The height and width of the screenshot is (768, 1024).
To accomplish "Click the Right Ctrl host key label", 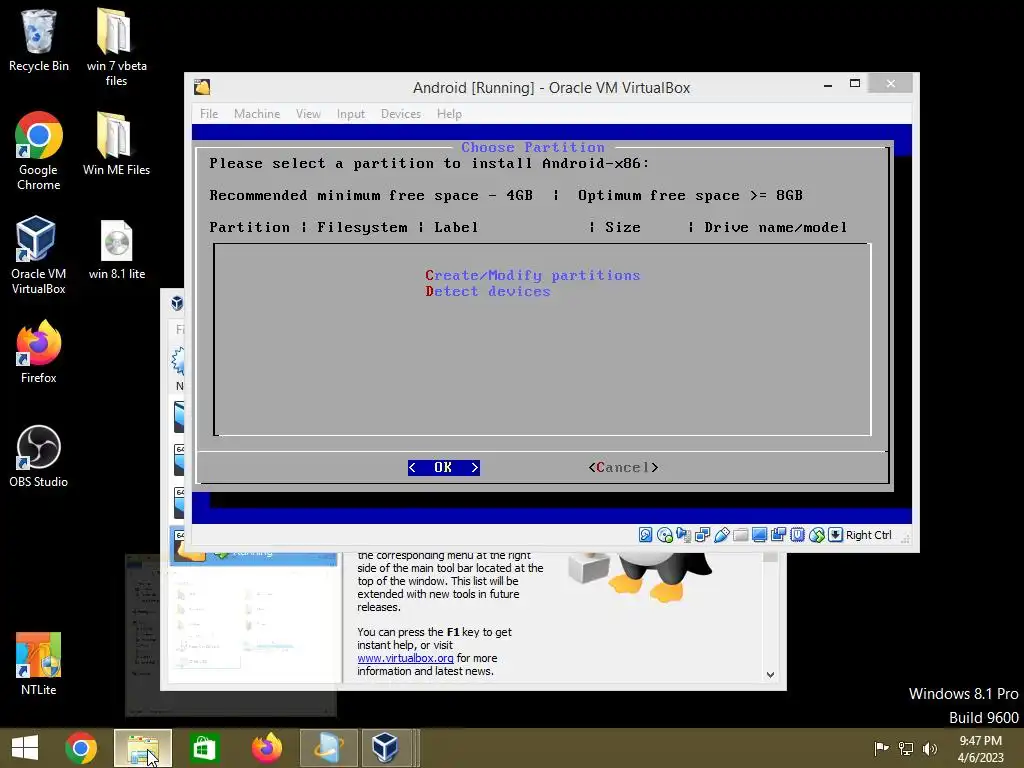I will click(869, 535).
